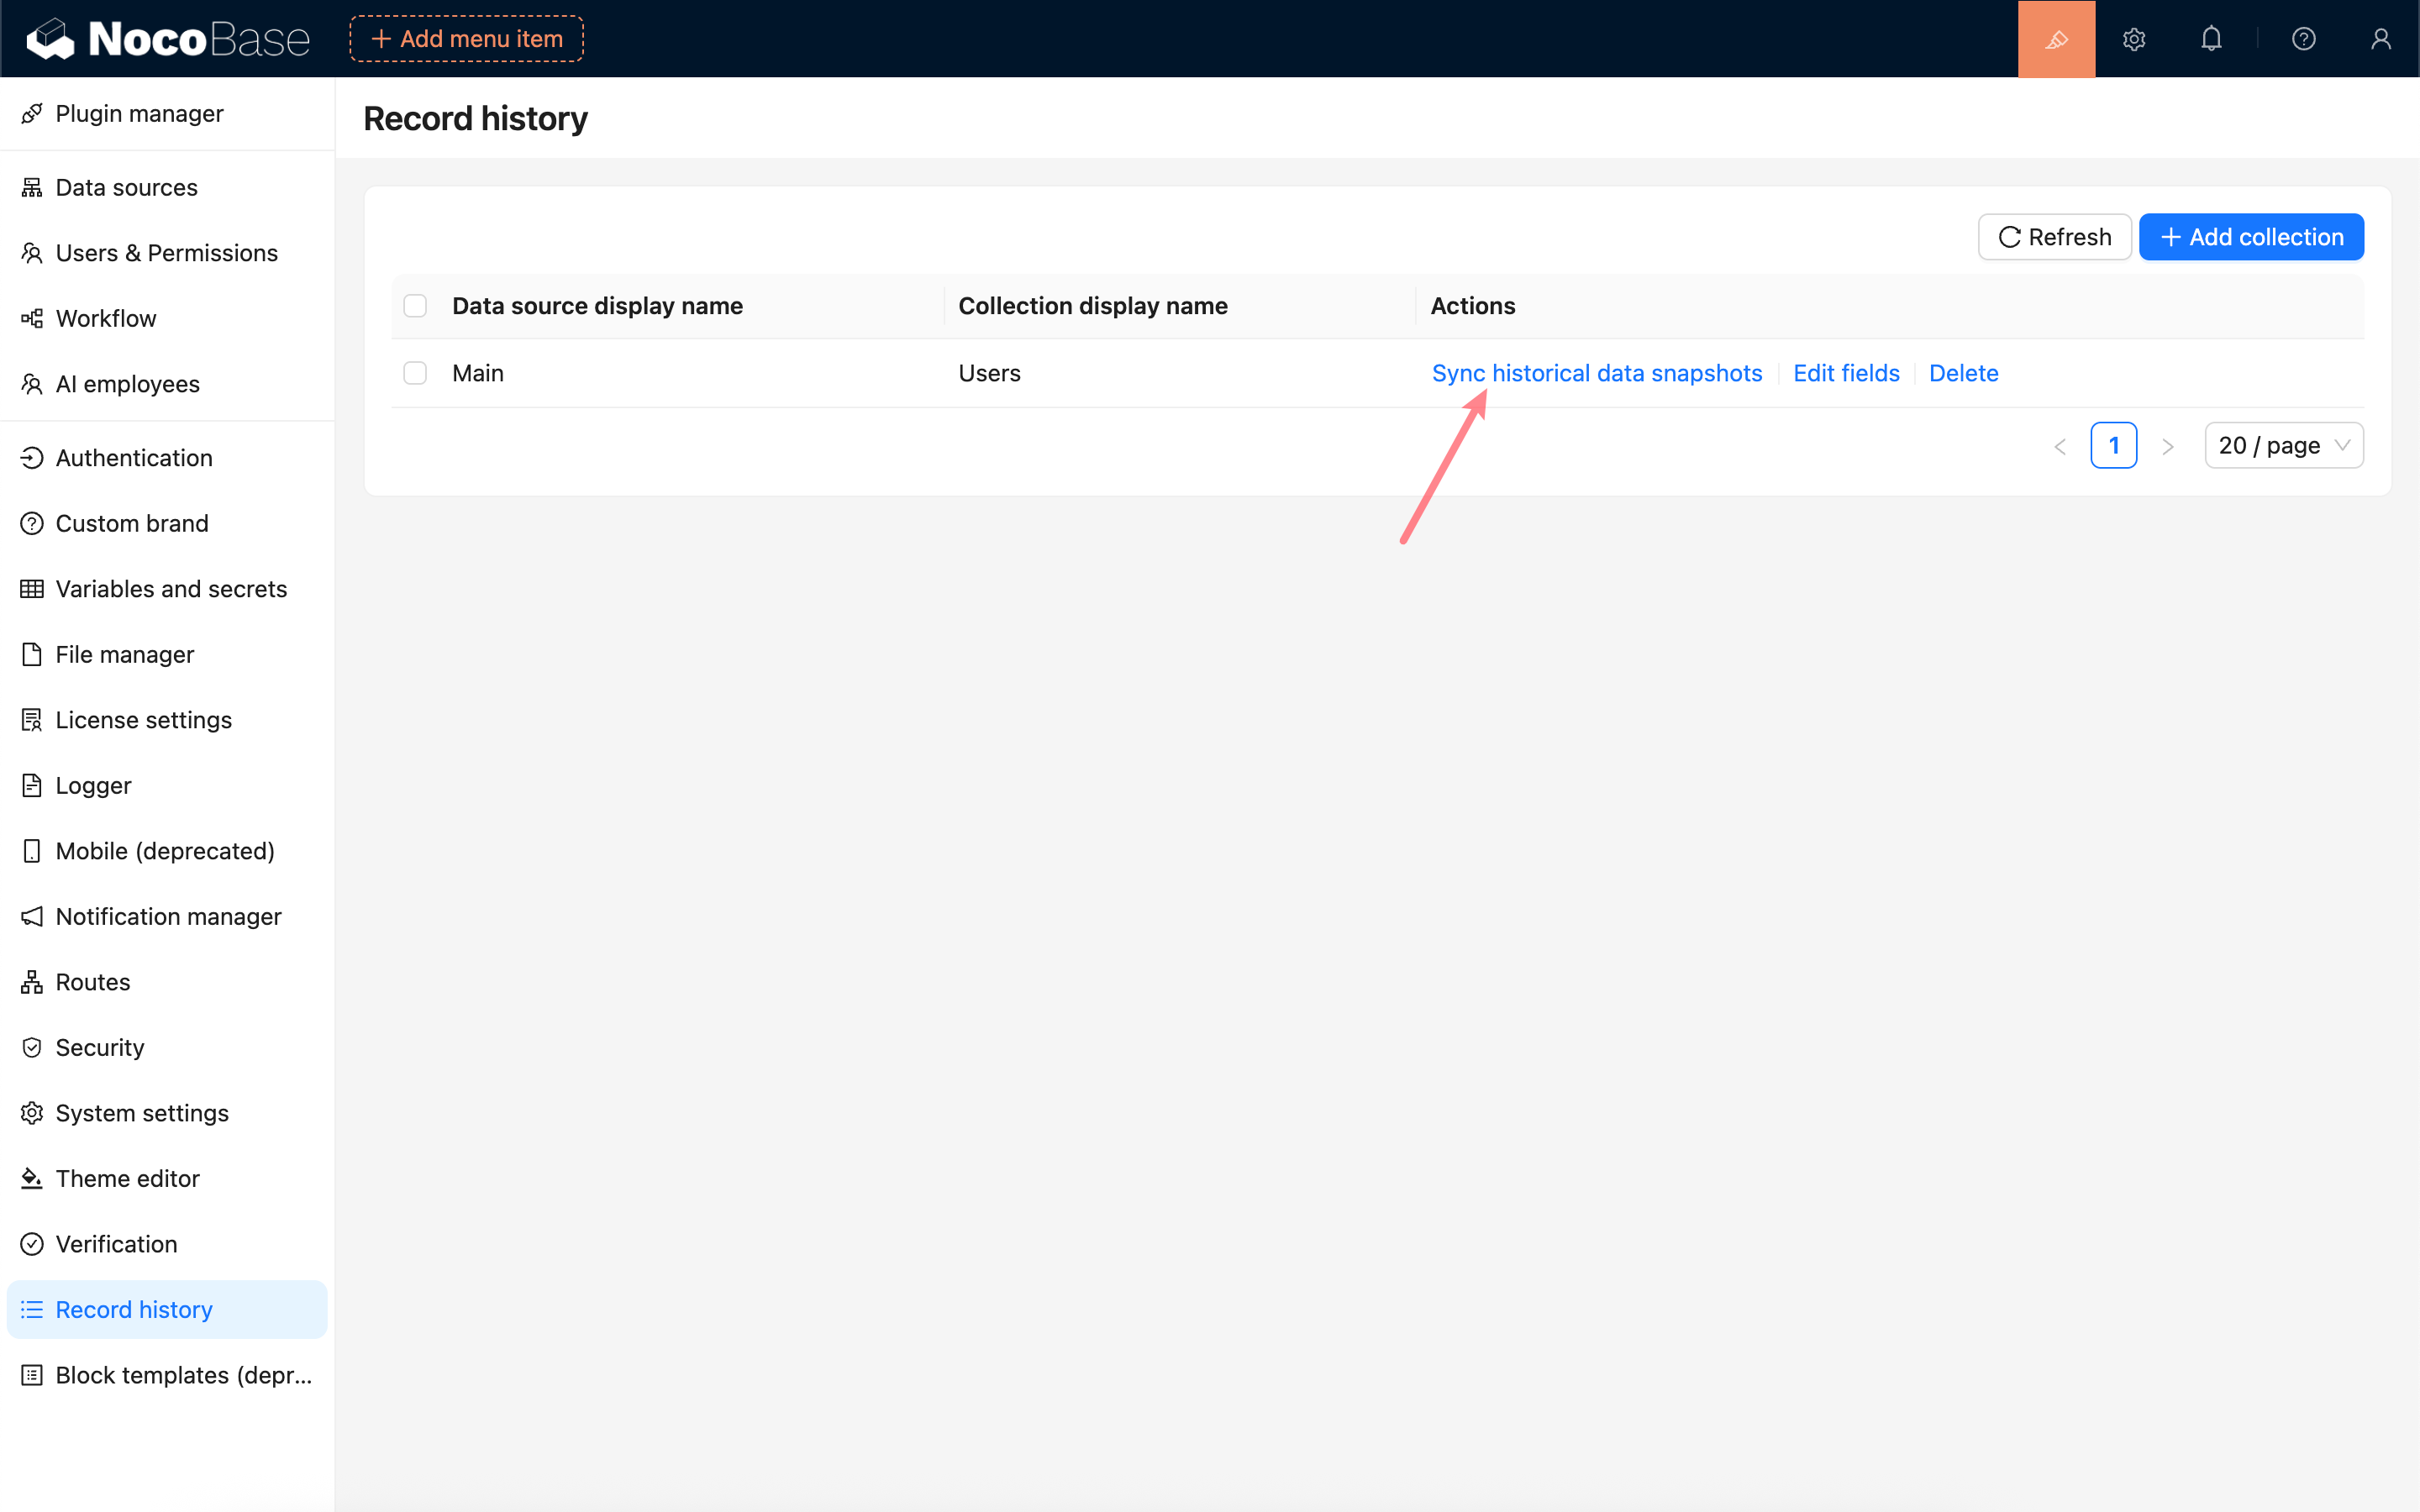Open the settings gear in top bar
2420x1512 pixels.
tap(2133, 39)
